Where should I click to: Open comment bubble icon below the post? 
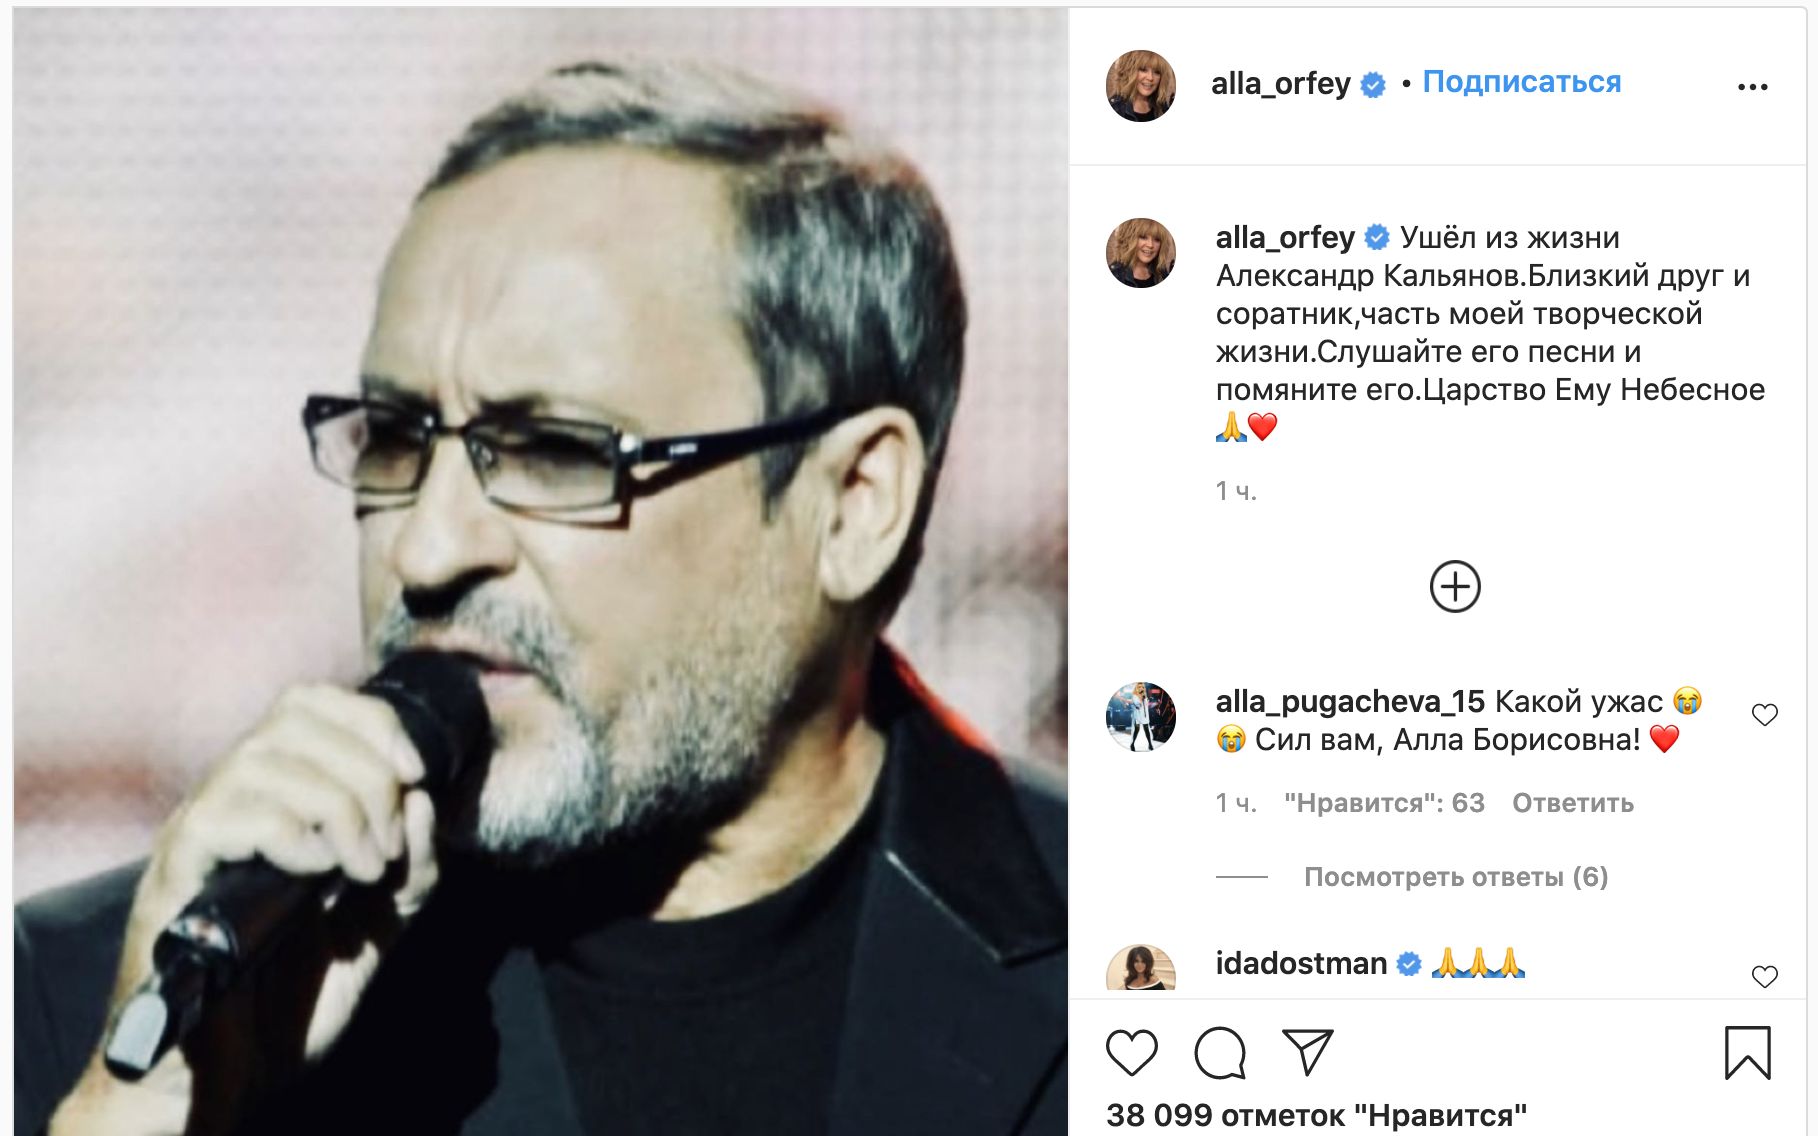click(1220, 1053)
